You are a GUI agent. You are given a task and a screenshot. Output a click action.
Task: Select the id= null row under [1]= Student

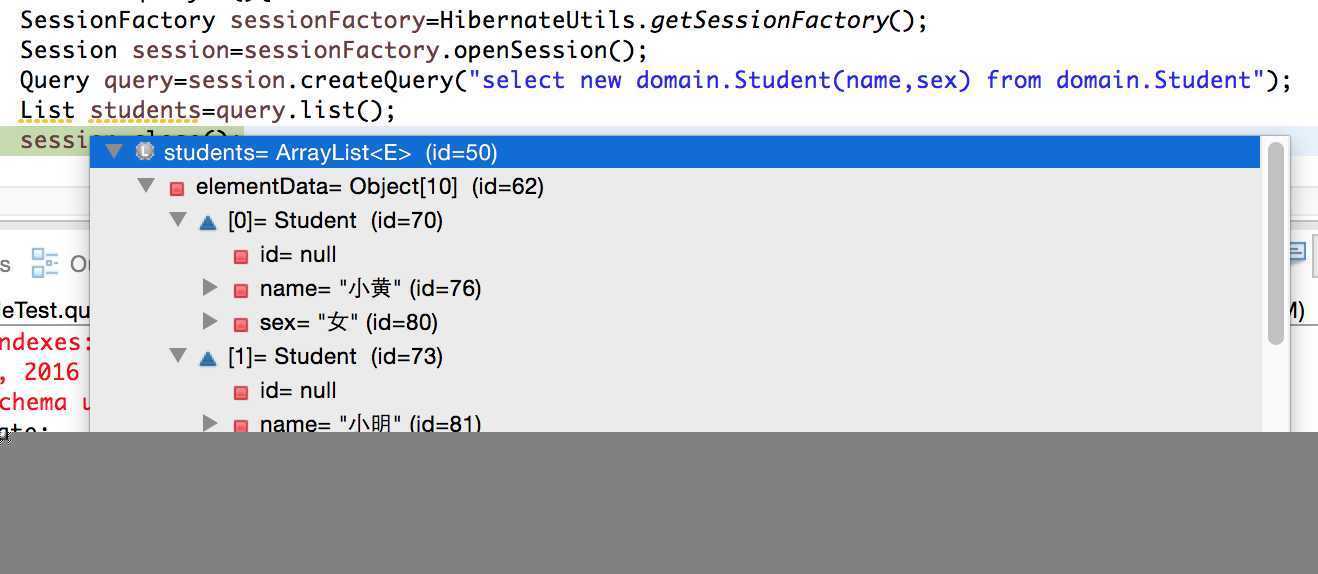click(675, 390)
